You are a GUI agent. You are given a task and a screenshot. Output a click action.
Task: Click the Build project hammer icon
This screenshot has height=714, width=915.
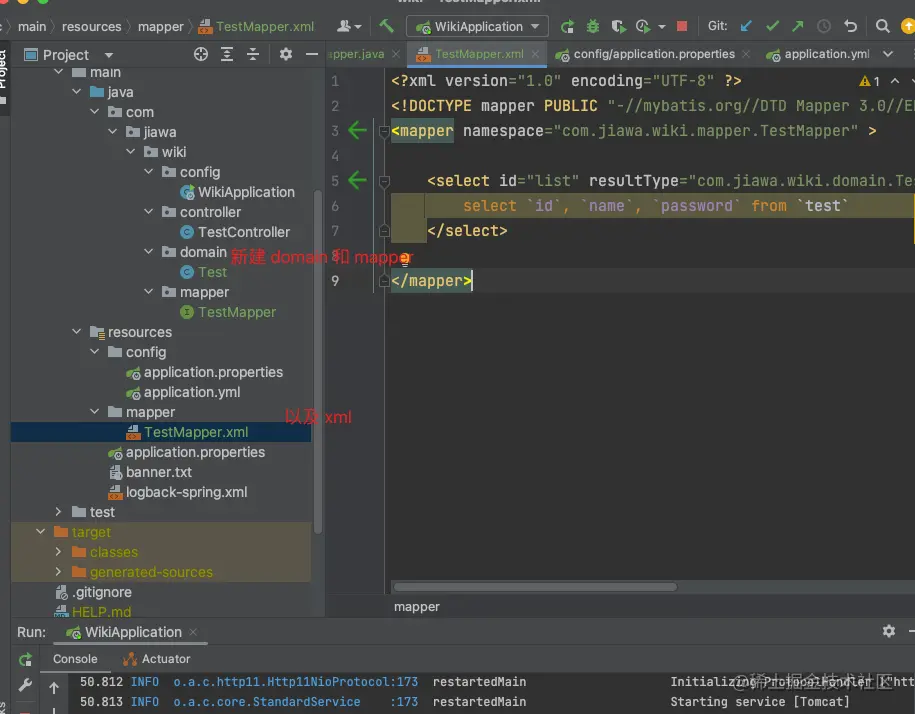[386, 26]
